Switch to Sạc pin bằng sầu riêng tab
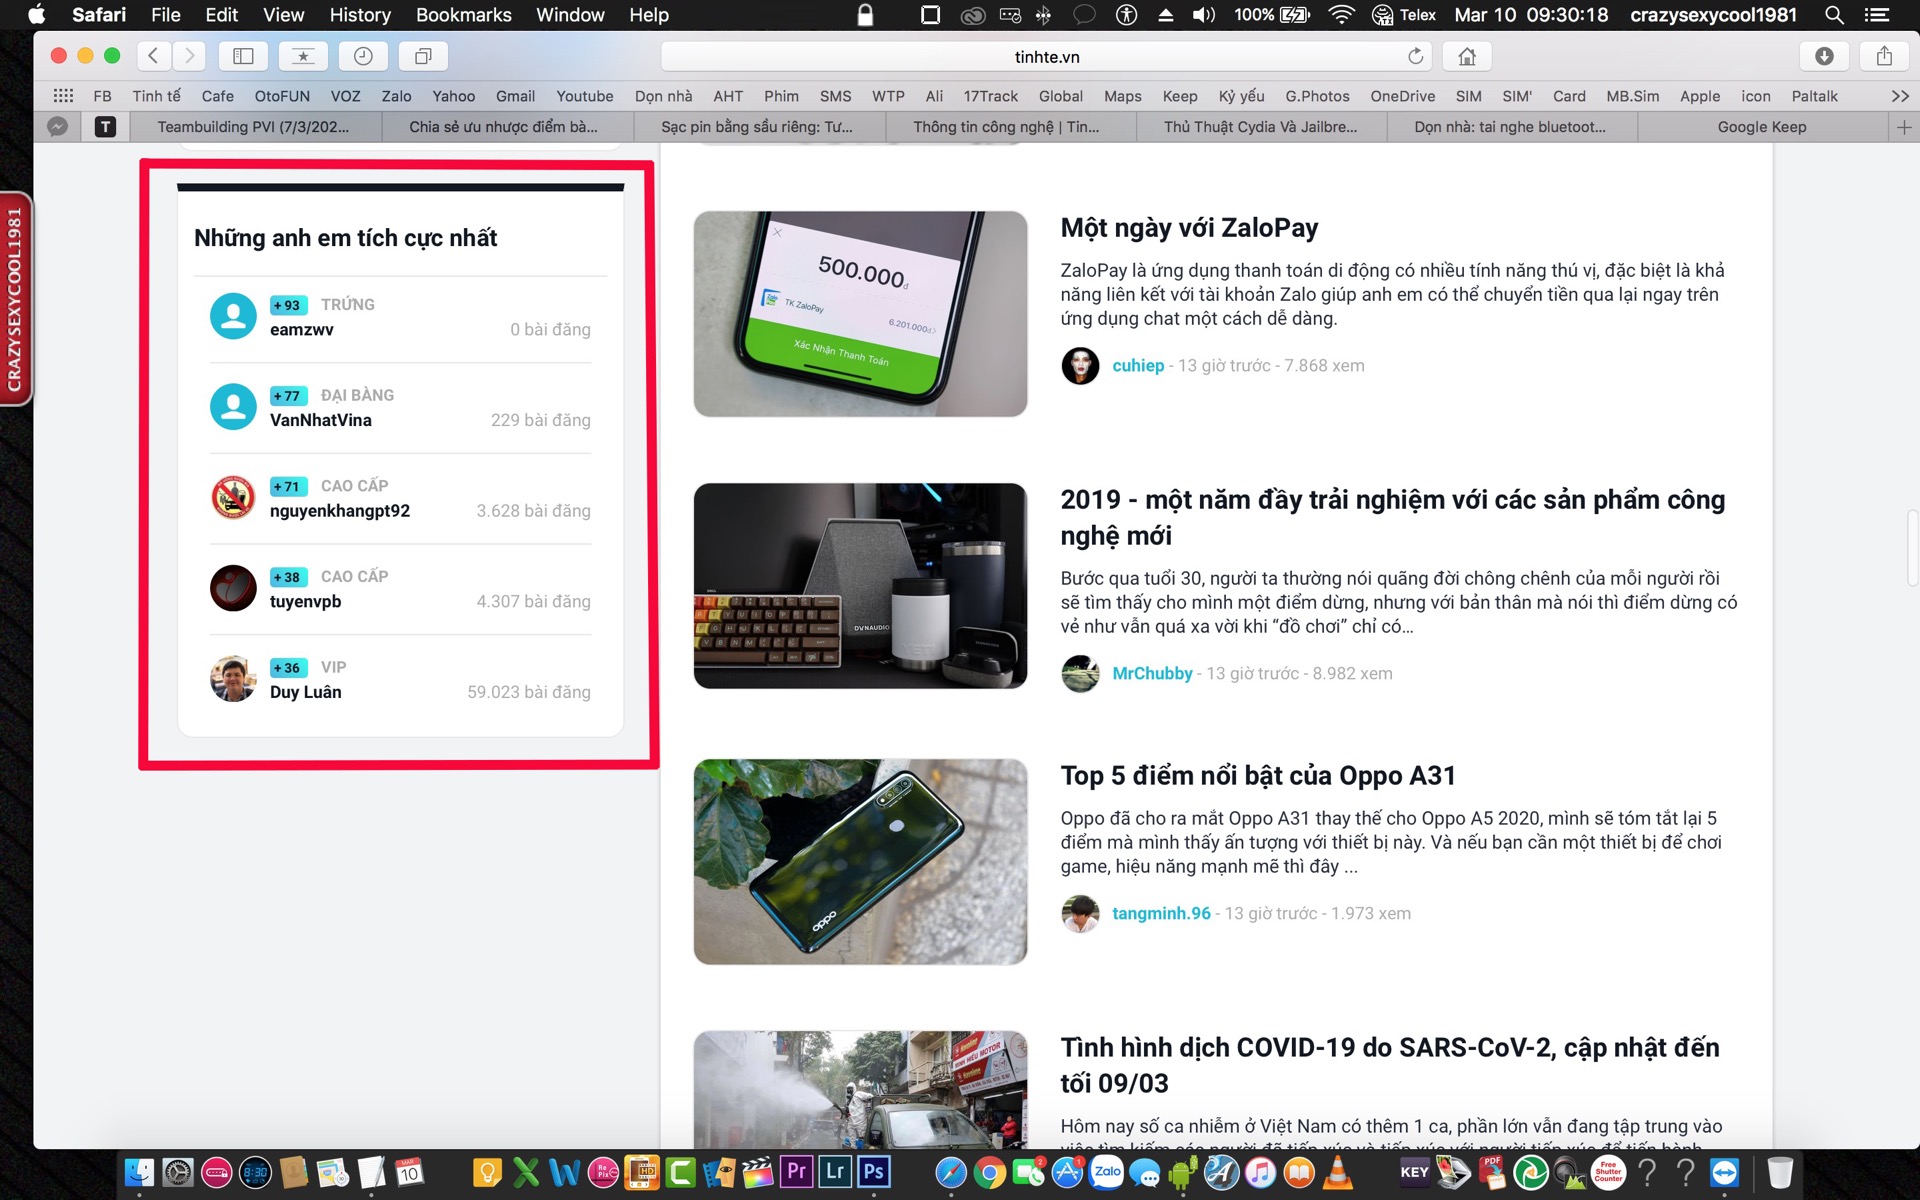Viewport: 1920px width, 1200px height. 757,127
